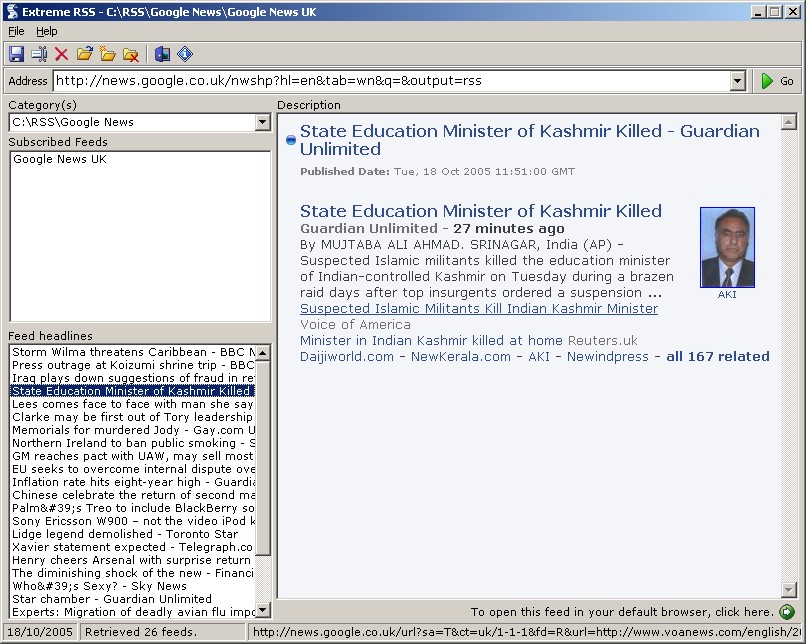Click green open-in-browser icon at bottom right

(x=787, y=612)
